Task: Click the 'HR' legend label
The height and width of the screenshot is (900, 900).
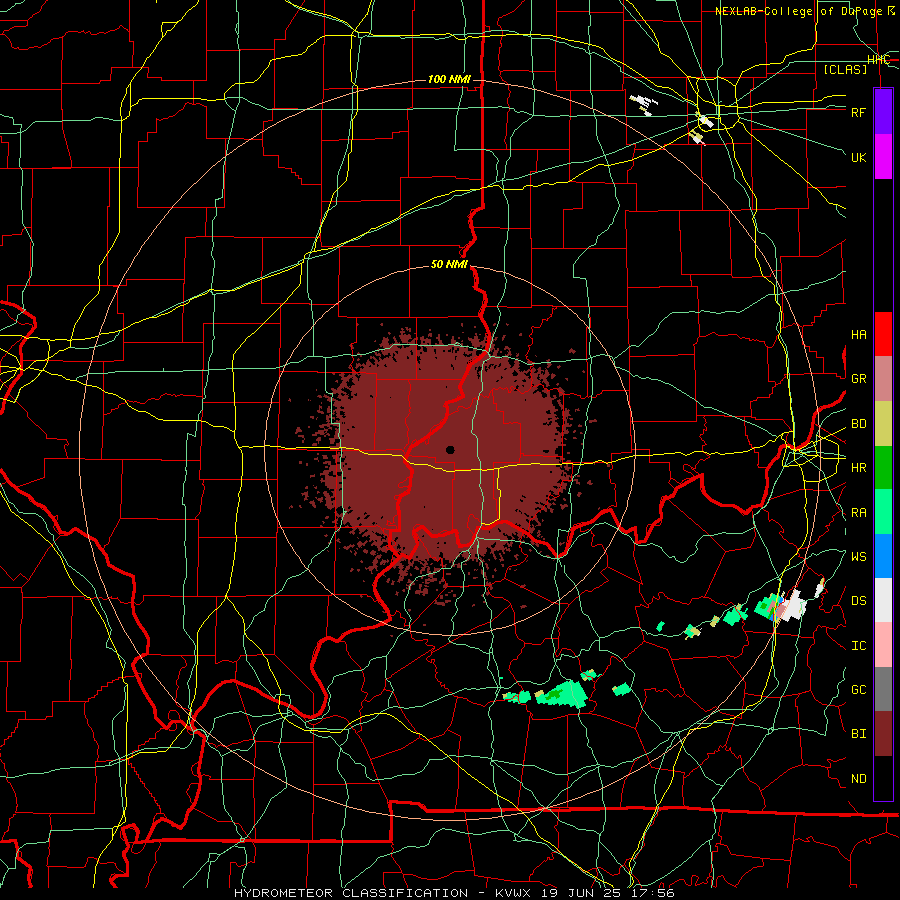Action: 858,468
